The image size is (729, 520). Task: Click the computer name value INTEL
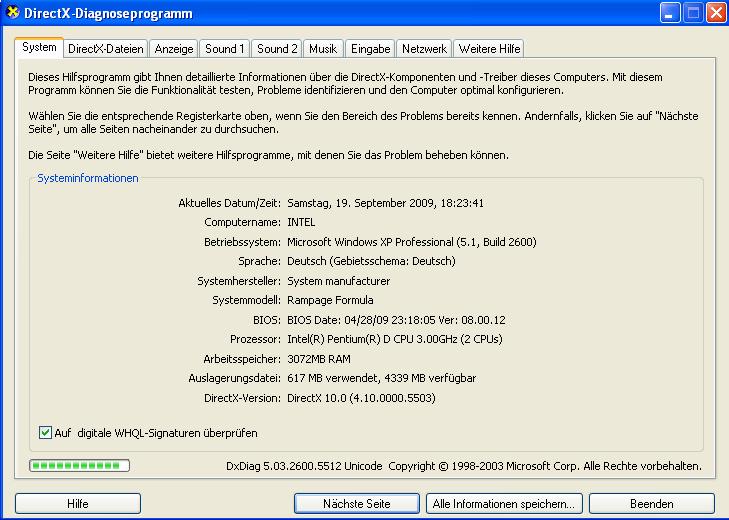click(301, 222)
